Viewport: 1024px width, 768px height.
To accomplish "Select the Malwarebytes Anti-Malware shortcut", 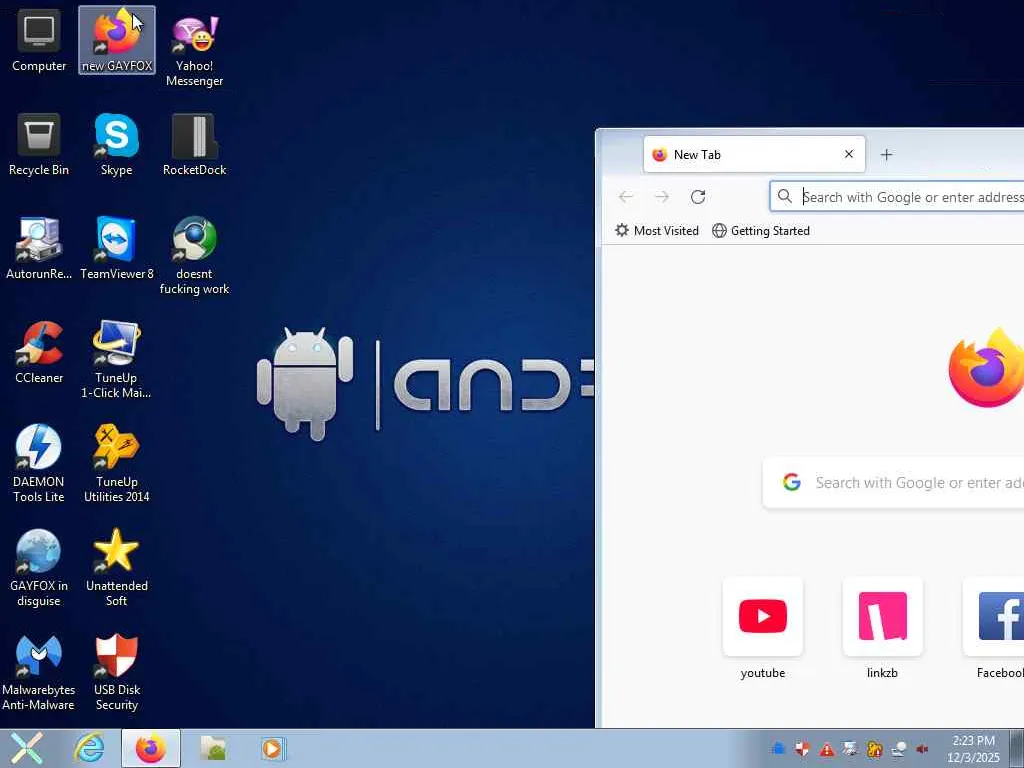I will tap(39, 672).
